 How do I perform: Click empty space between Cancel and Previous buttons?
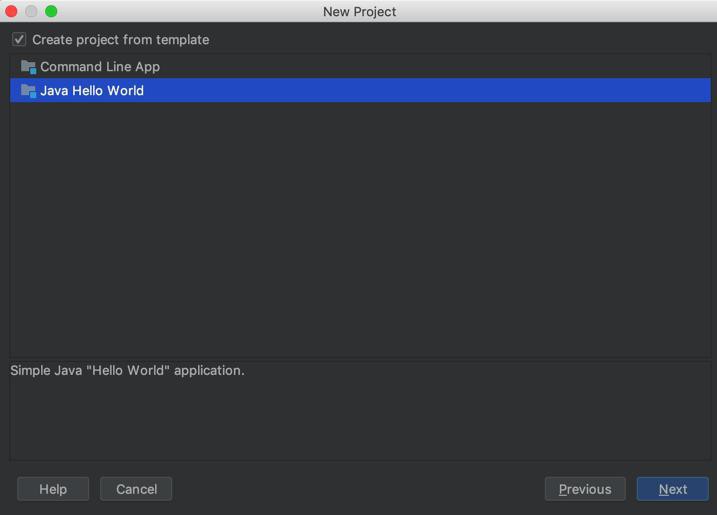tap(358, 489)
